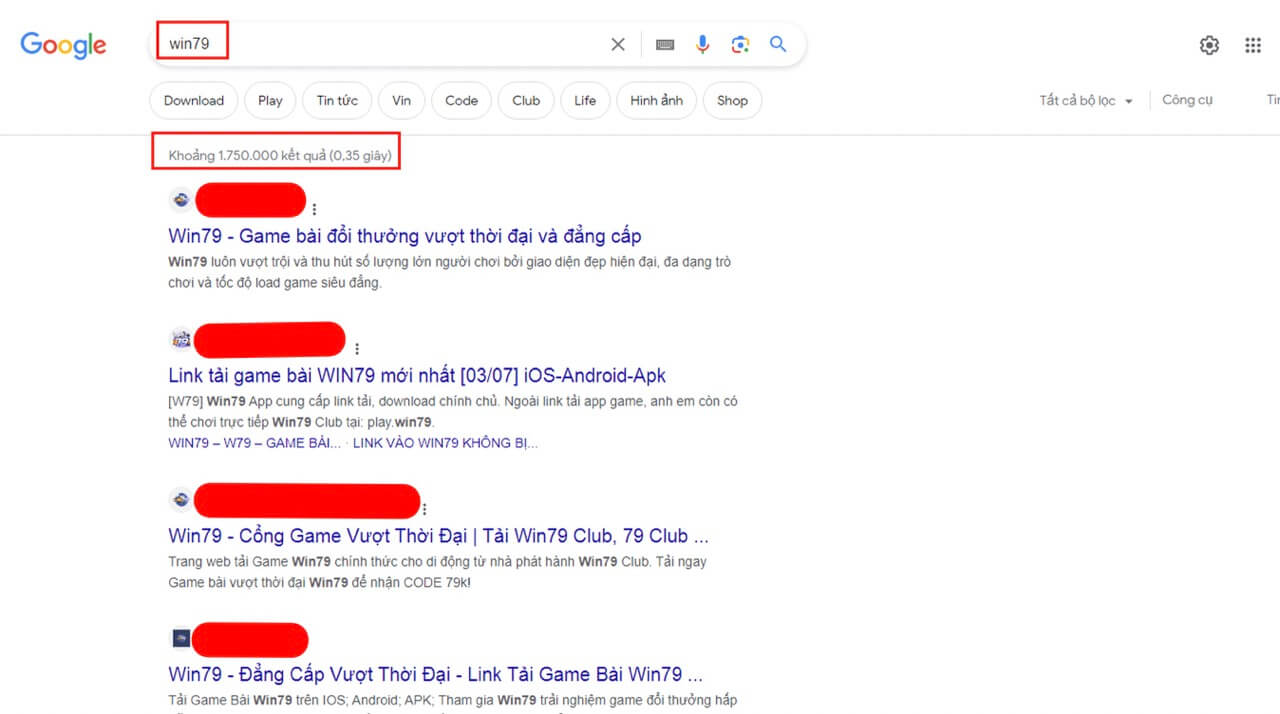Open 'Win79 - Game bài đổi thưởng' result
The width and height of the screenshot is (1280, 714).
(x=405, y=237)
